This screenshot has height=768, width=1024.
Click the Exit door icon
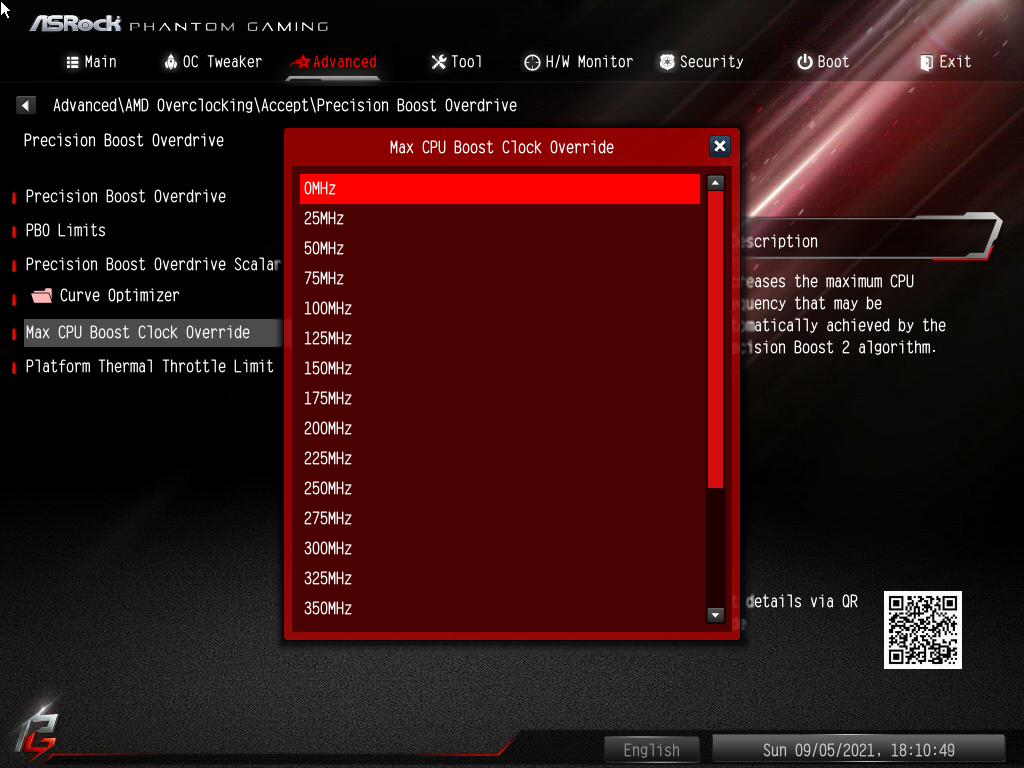(926, 63)
